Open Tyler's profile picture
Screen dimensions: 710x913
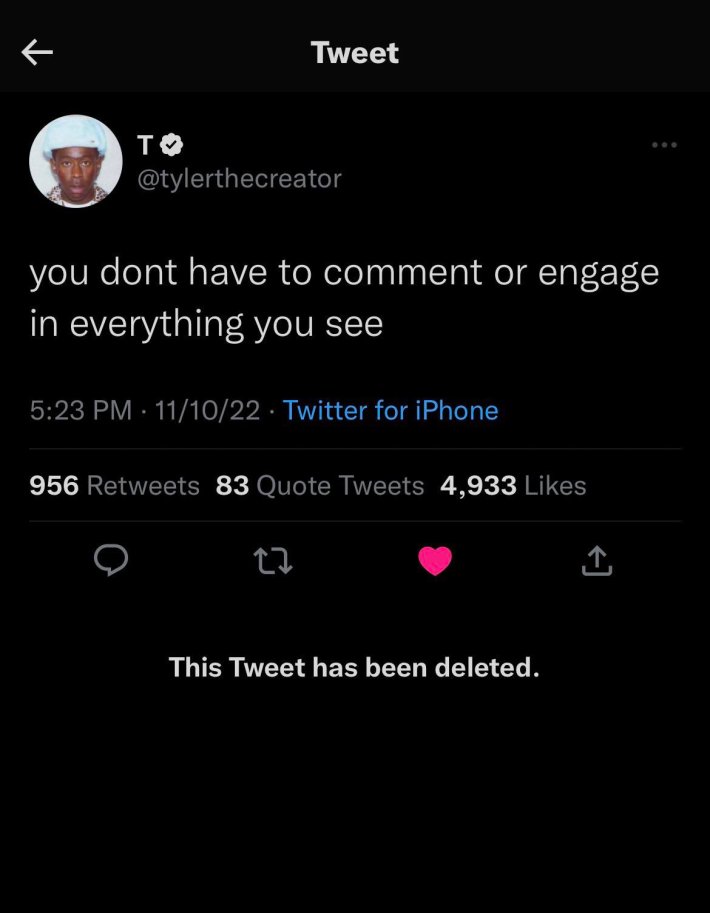click(x=75, y=161)
